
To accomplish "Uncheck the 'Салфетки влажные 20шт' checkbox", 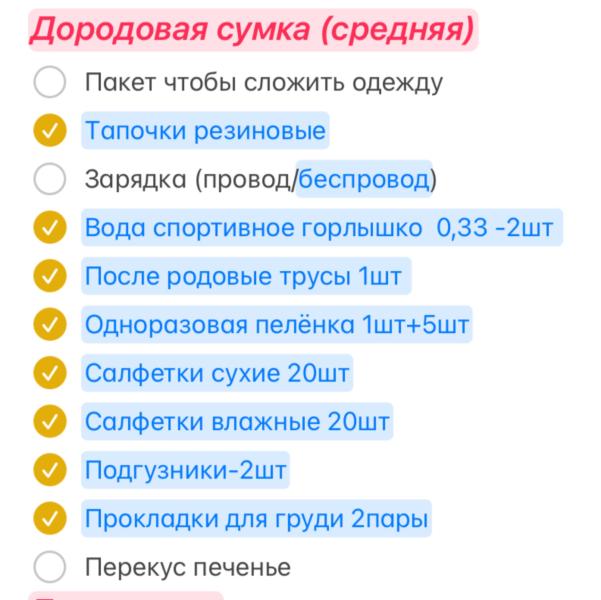I will (x=50, y=422).
